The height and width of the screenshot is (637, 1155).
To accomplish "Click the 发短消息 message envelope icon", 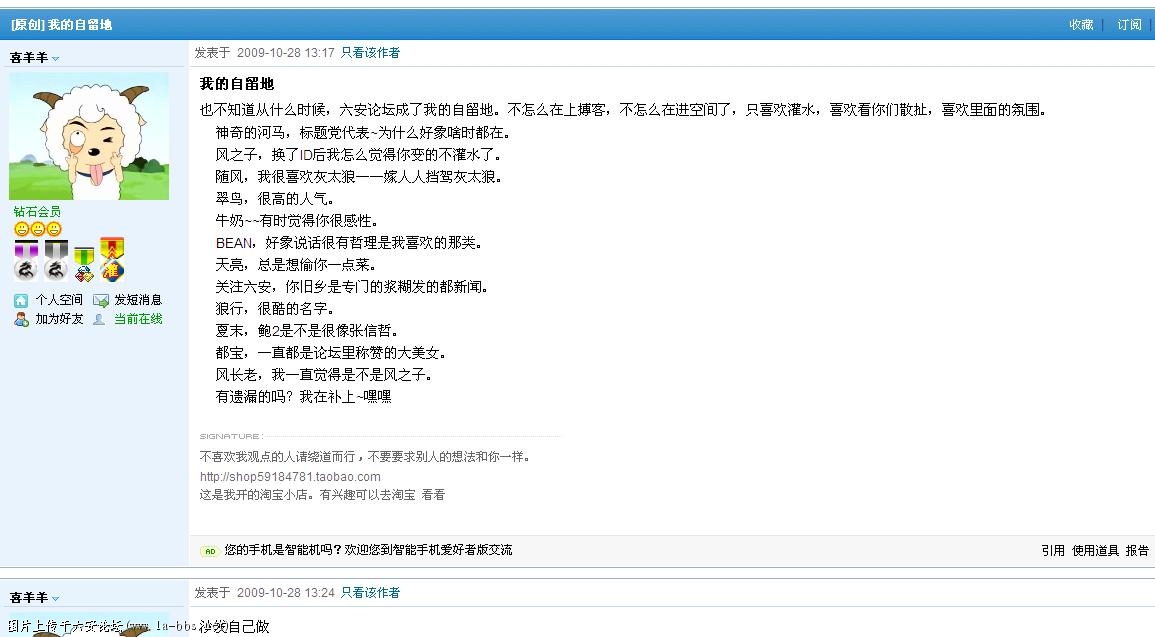I will click(101, 299).
